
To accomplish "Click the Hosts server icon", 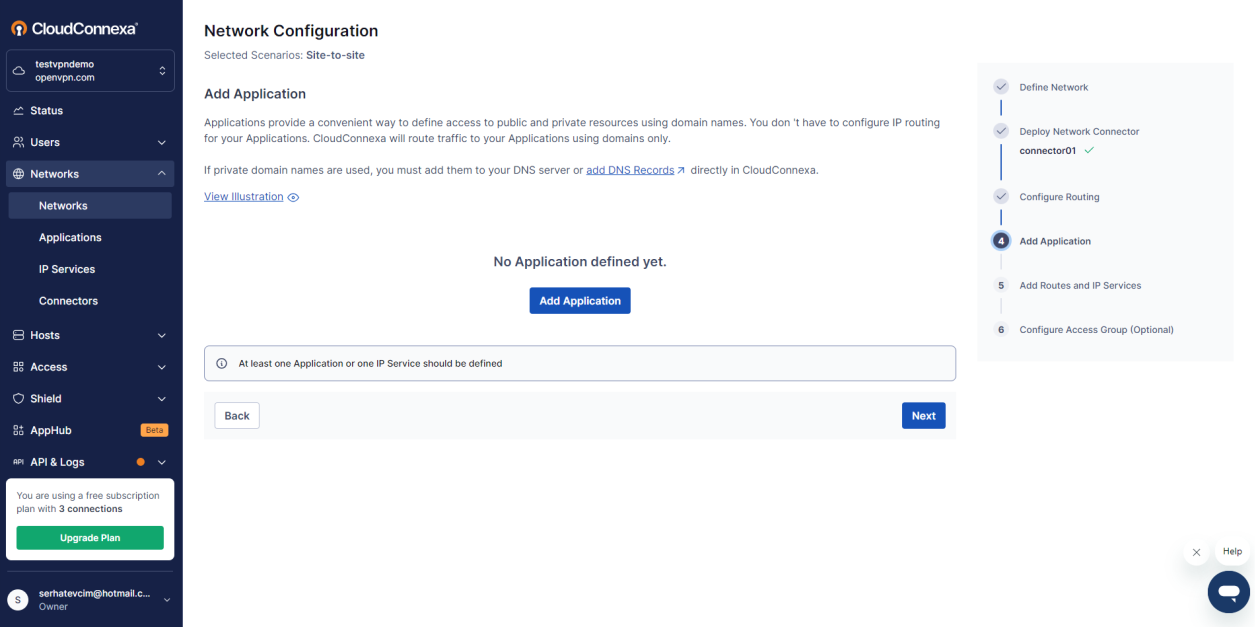I will (19, 335).
